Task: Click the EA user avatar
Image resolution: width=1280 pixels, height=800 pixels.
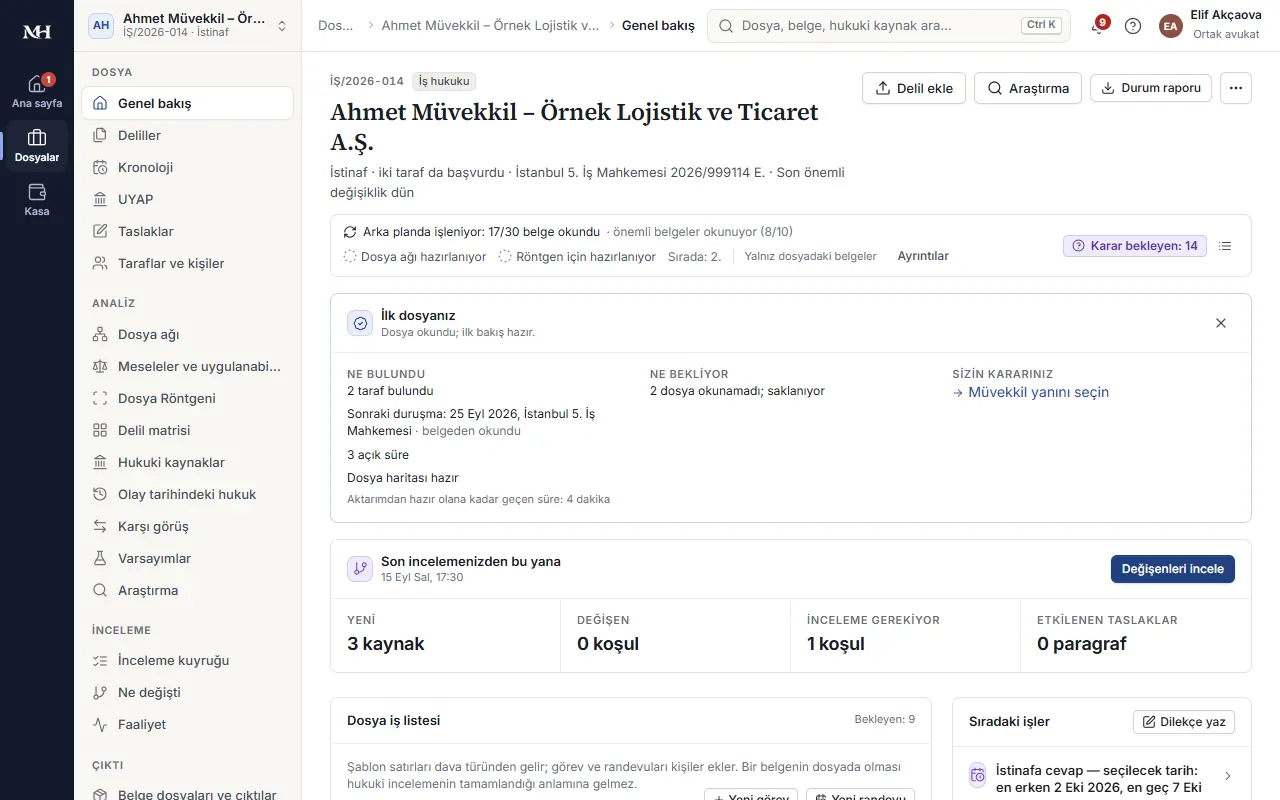Action: 1170,26
